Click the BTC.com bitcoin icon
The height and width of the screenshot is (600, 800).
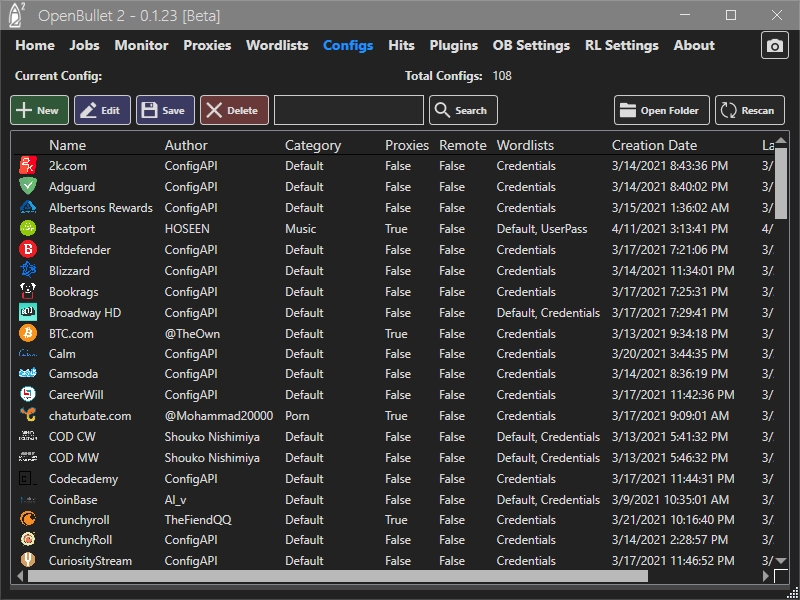27,332
